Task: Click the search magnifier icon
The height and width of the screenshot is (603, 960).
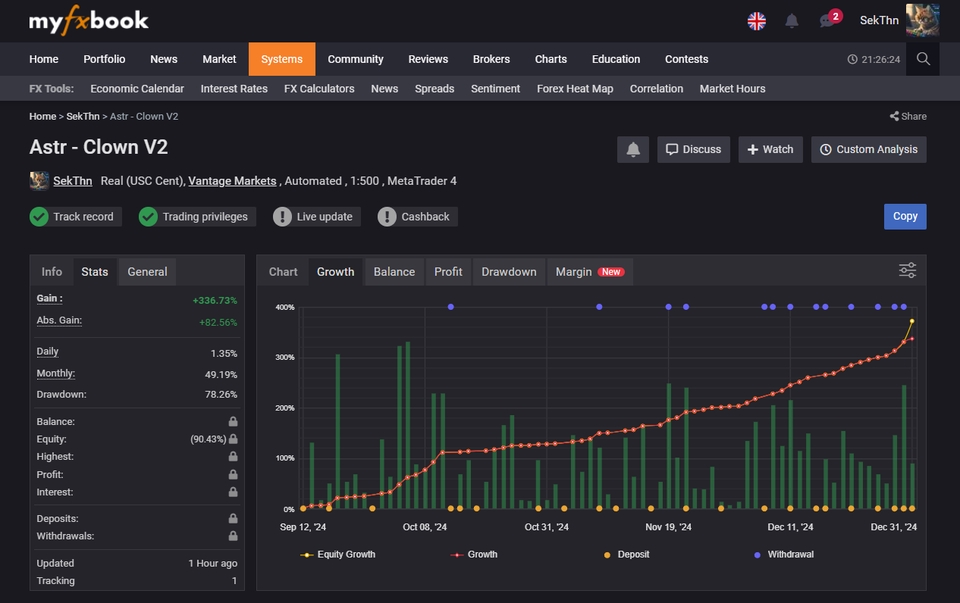Action: pyautogui.click(x=923, y=59)
